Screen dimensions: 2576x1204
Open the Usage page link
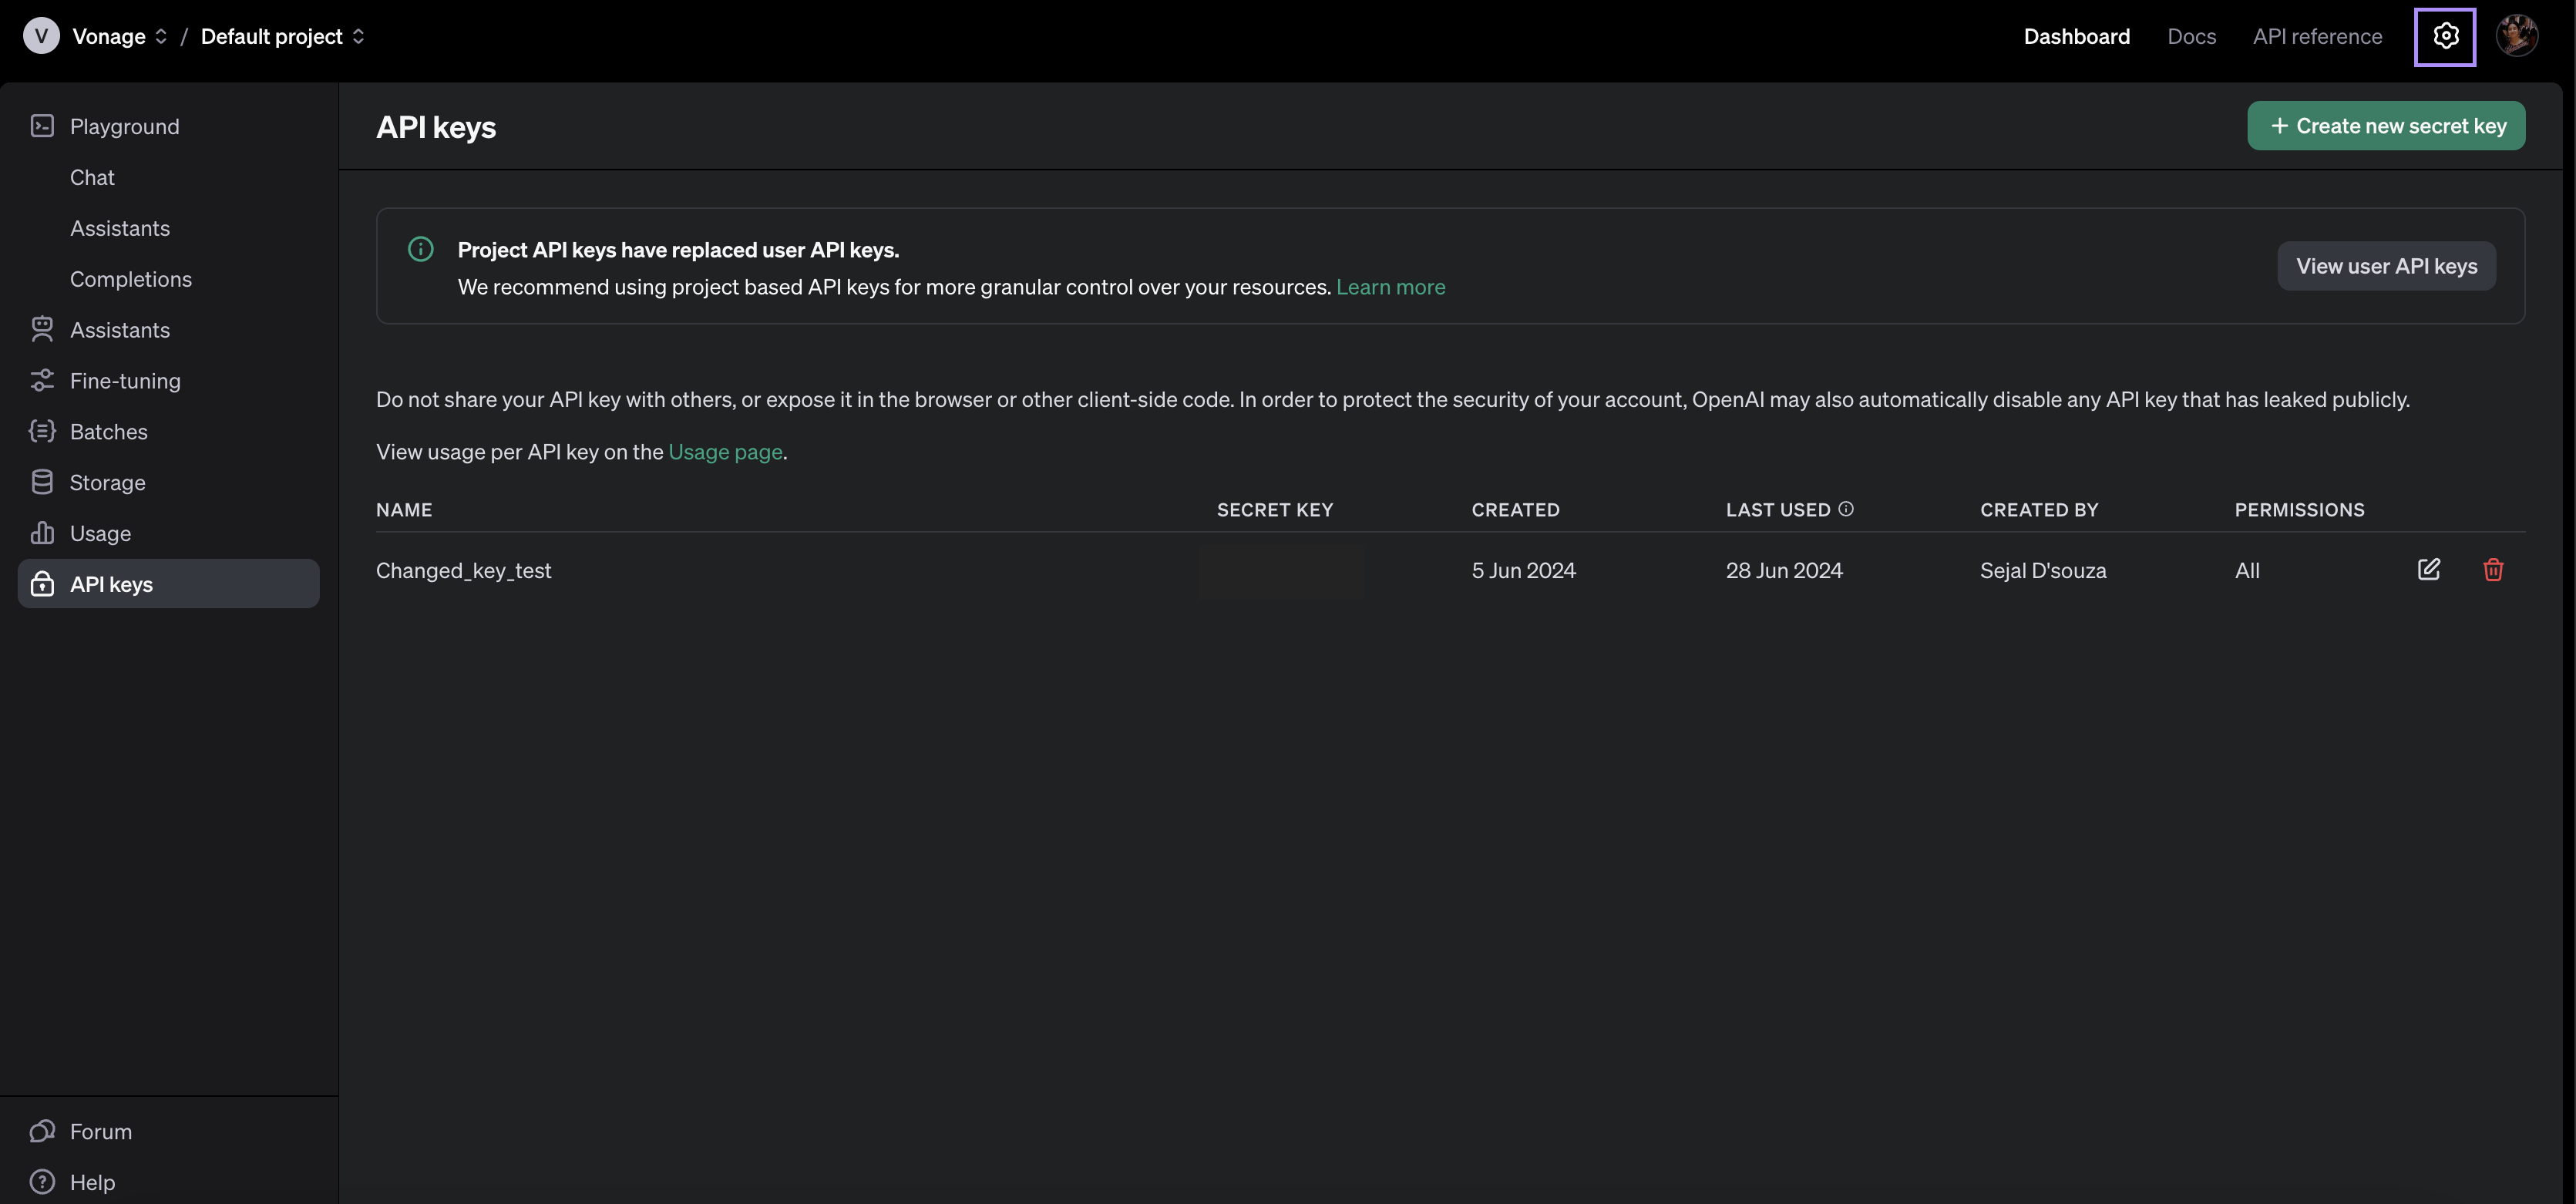pos(725,452)
